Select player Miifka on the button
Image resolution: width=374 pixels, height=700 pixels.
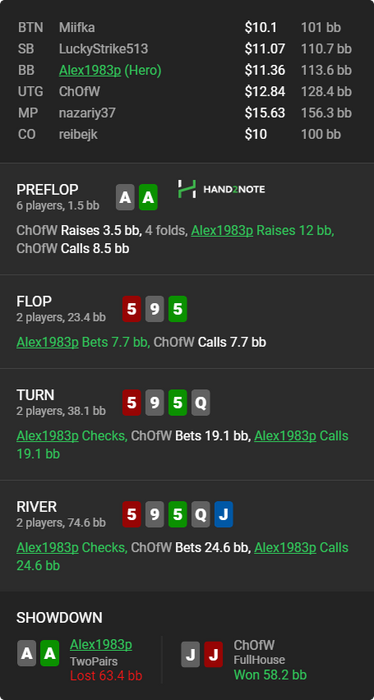[77, 28]
